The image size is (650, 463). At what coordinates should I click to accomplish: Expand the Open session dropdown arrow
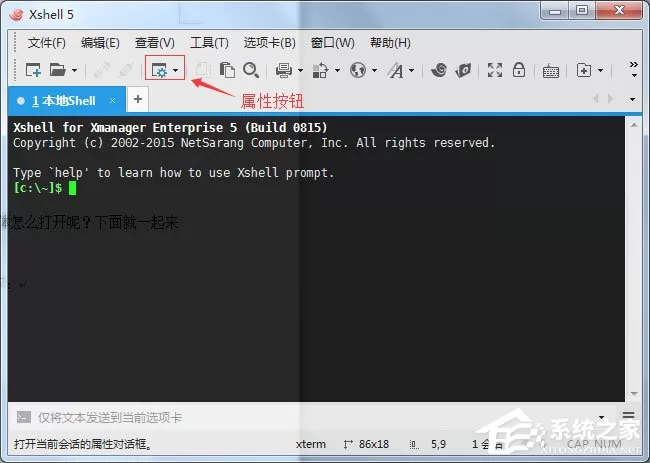[74, 70]
